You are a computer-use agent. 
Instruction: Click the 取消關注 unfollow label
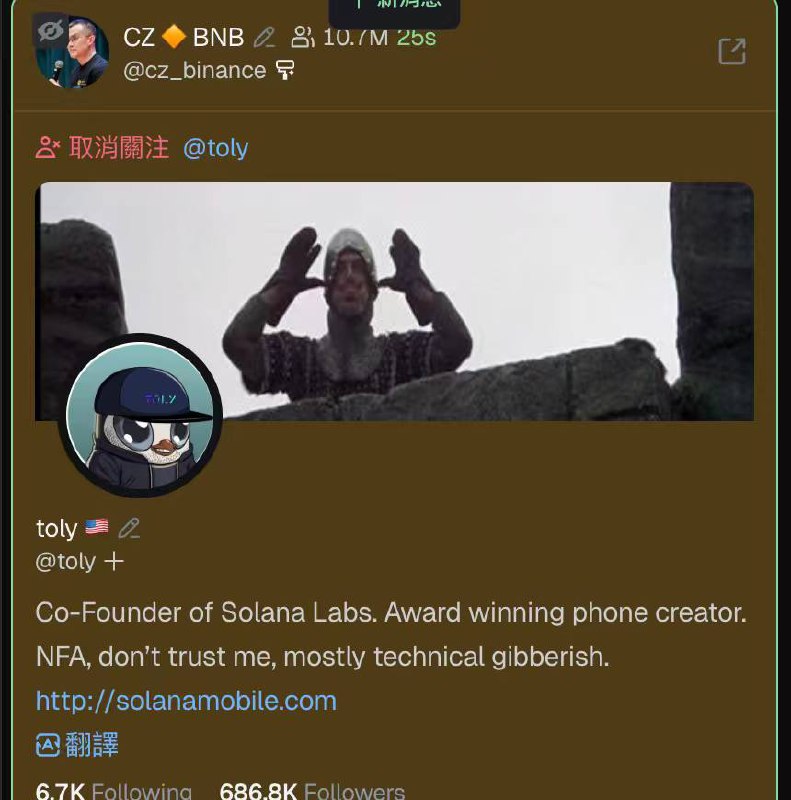pos(118,147)
